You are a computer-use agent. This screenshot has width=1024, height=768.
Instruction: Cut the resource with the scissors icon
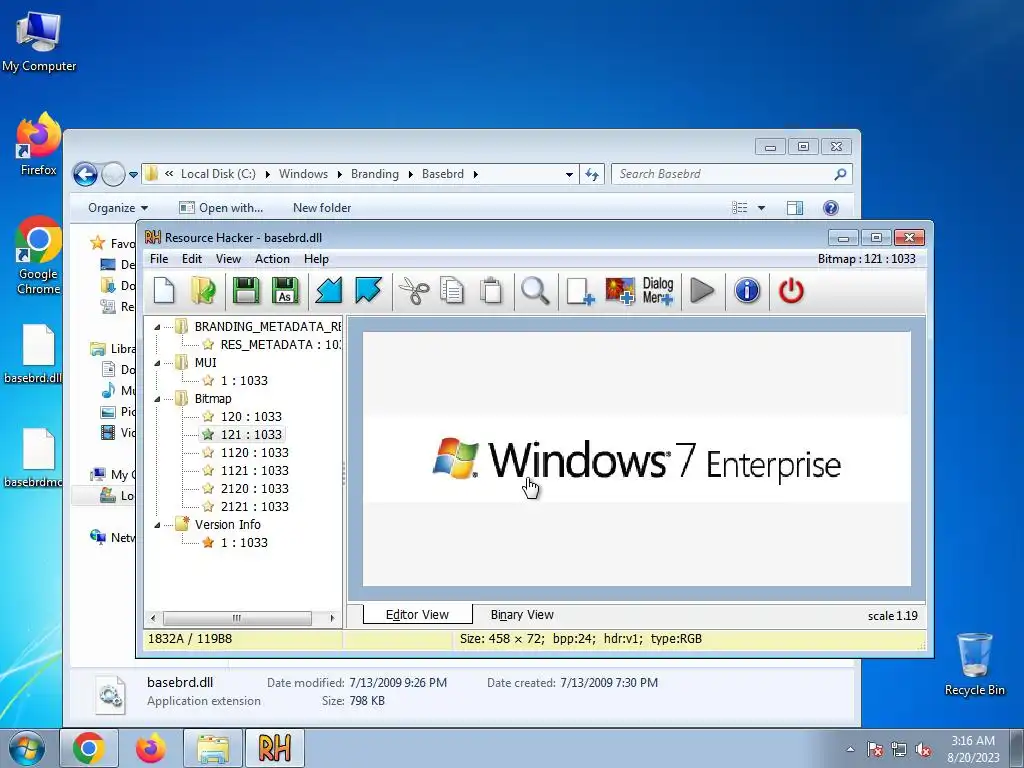pyautogui.click(x=413, y=290)
